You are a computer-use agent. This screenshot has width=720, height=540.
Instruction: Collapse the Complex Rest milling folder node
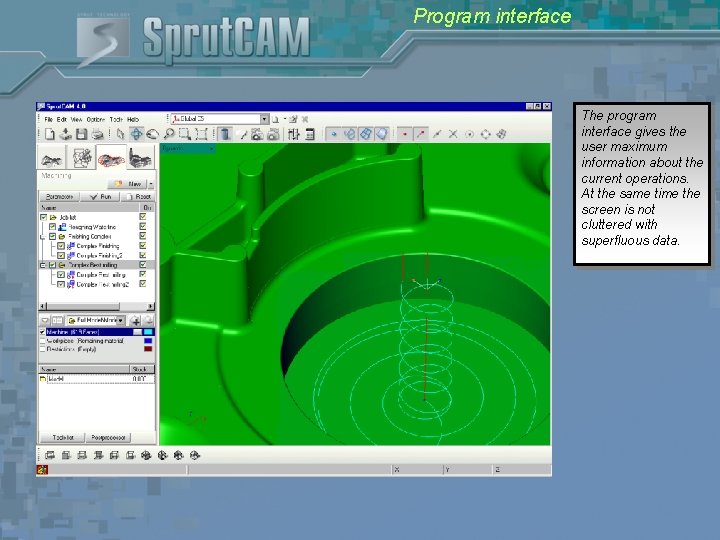tap(43, 265)
